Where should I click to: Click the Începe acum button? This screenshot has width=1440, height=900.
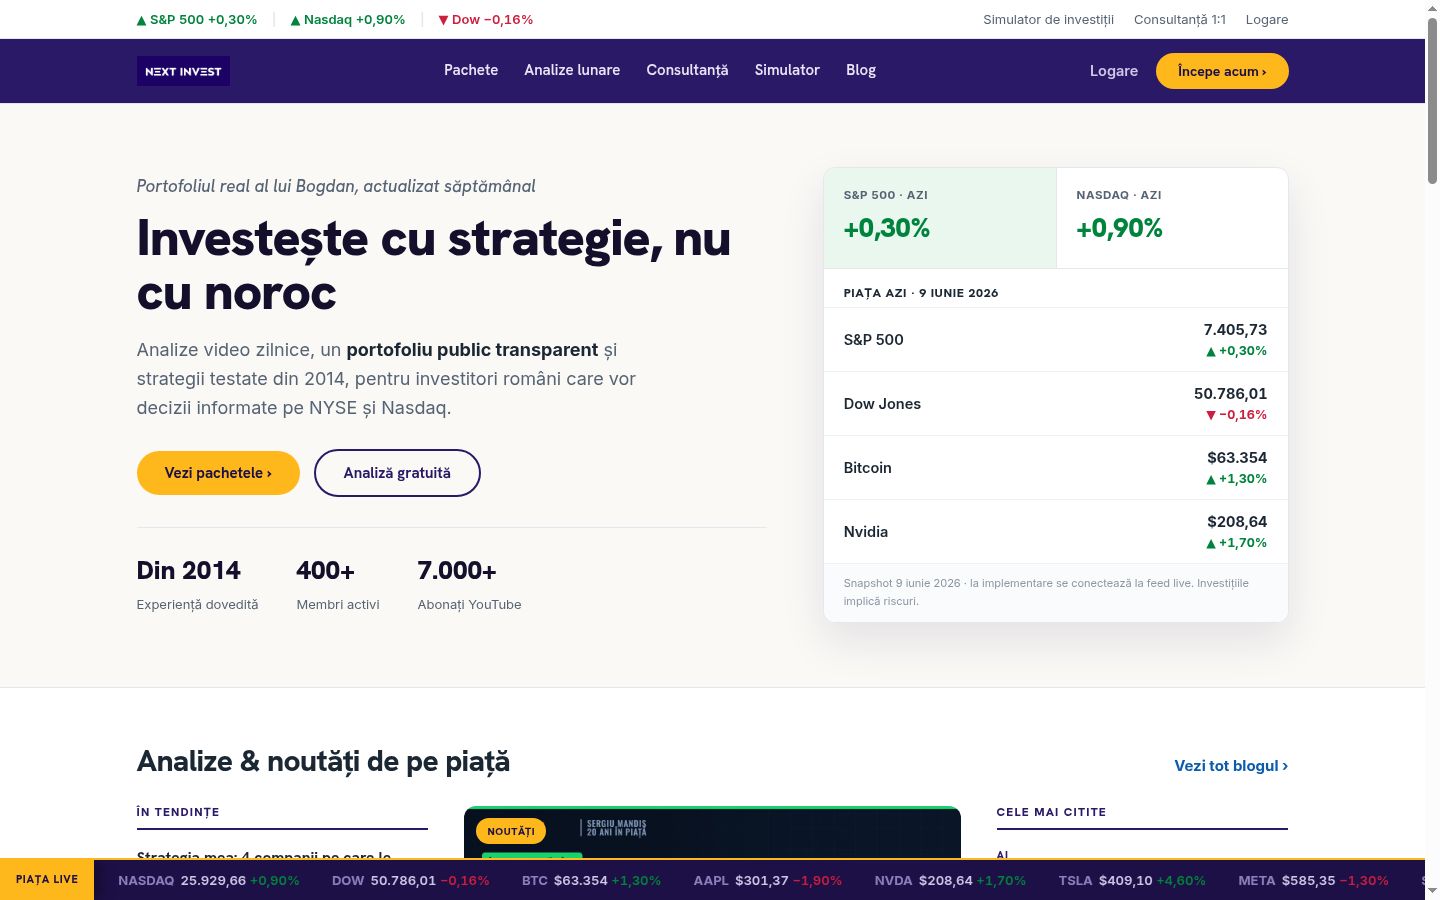coord(1222,71)
